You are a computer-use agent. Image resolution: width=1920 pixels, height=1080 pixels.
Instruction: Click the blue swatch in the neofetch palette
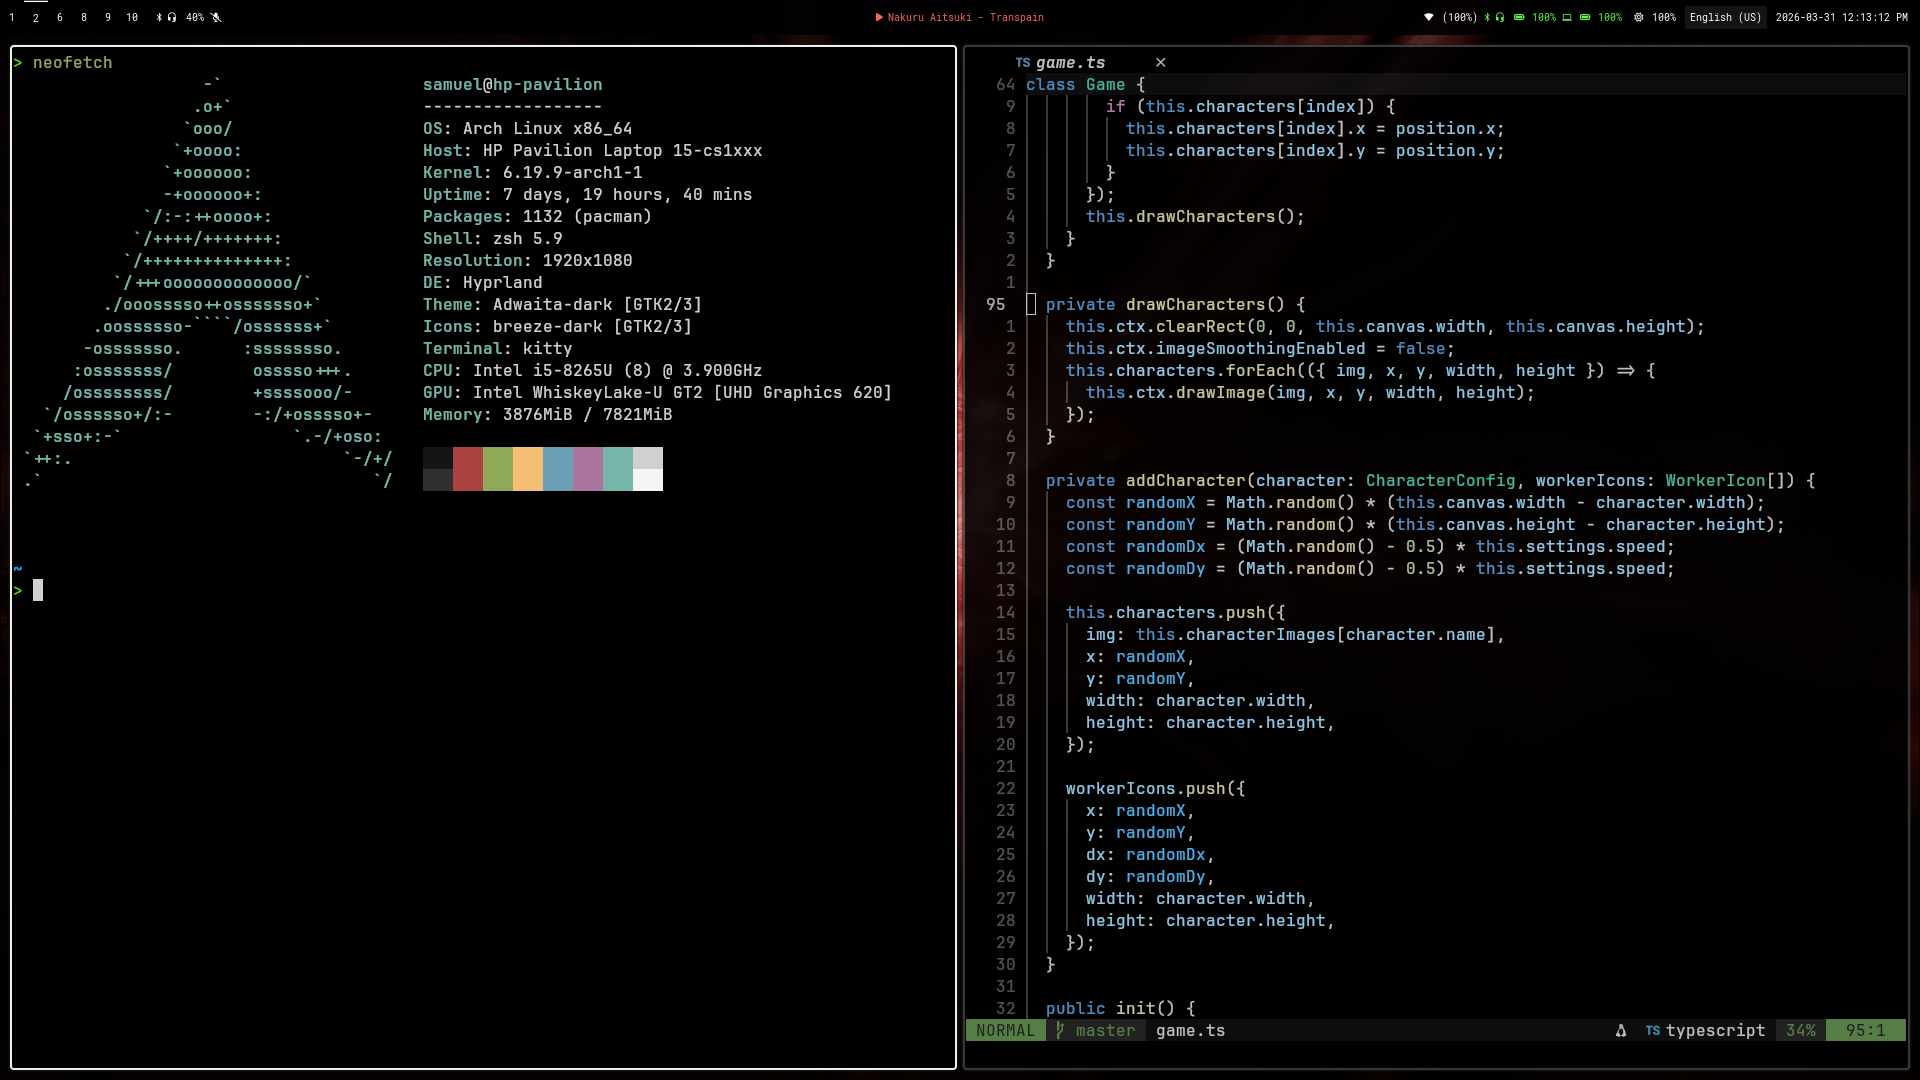pyautogui.click(x=558, y=469)
